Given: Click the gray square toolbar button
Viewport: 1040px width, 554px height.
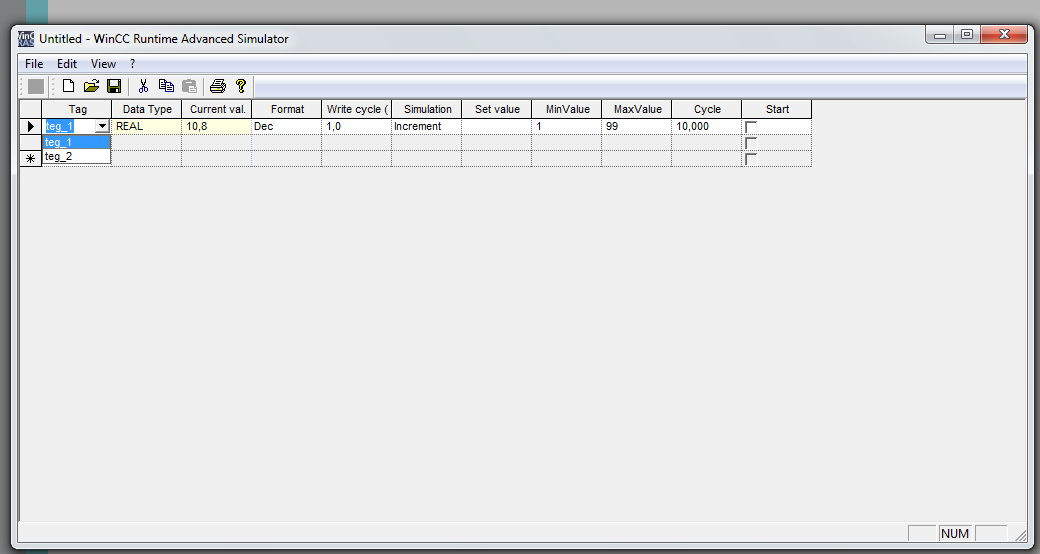Looking at the screenshot, I should (x=36, y=86).
